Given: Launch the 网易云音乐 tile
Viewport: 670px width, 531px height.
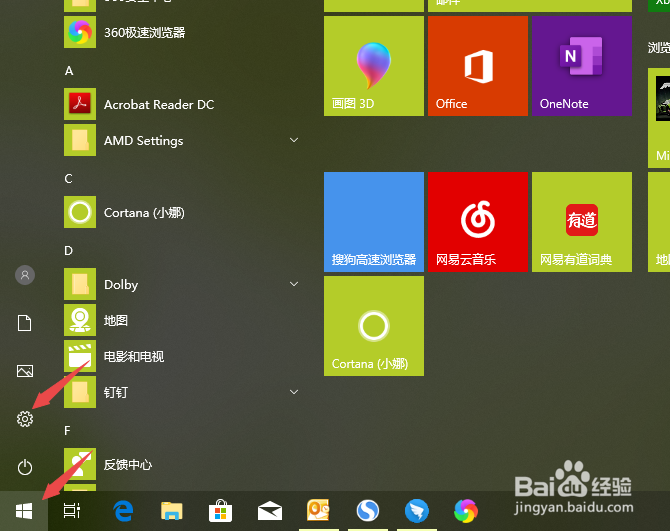Looking at the screenshot, I should (x=478, y=222).
